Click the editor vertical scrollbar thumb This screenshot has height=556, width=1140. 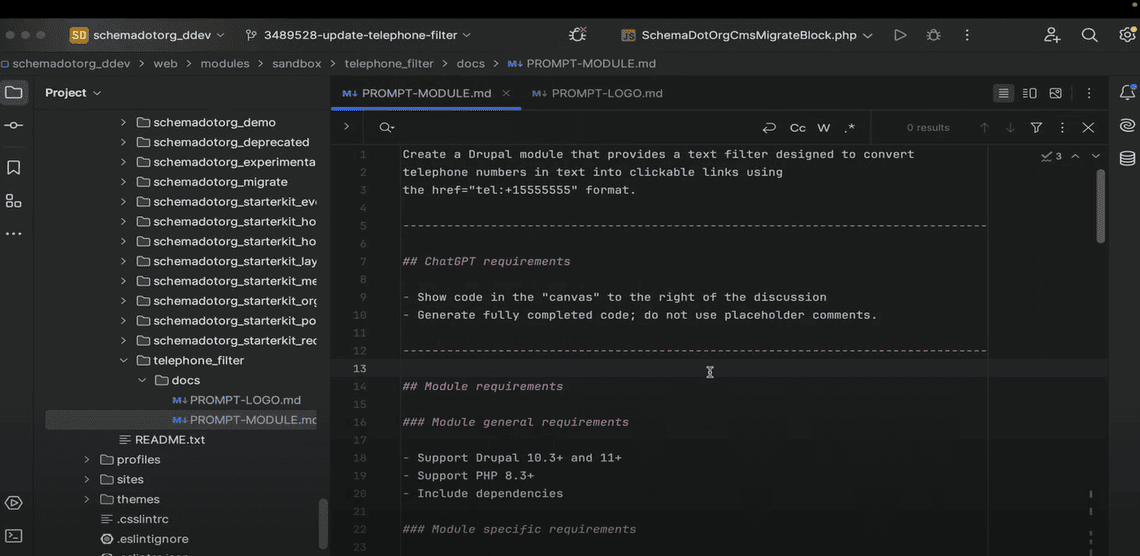(1101, 206)
